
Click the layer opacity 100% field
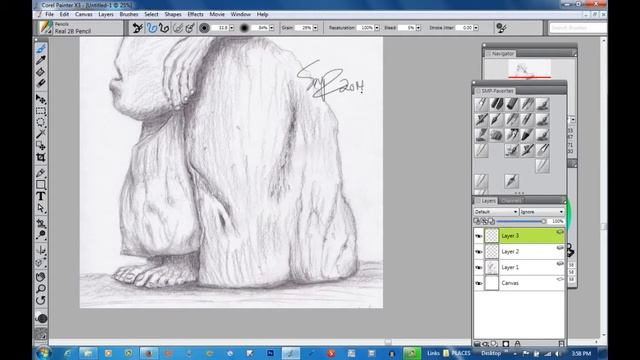[x=557, y=221]
